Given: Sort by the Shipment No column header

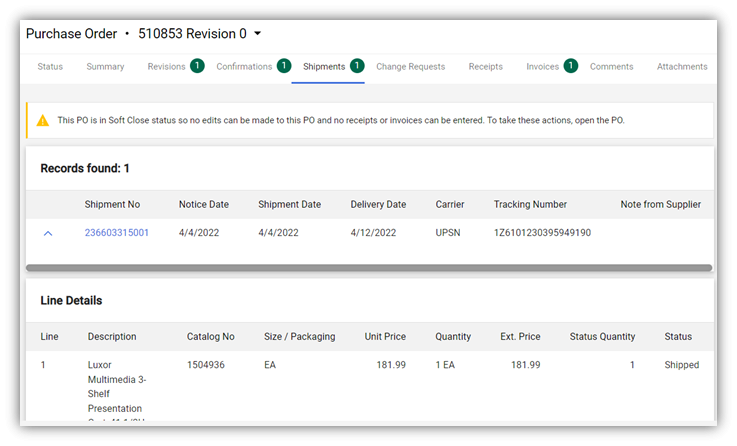Looking at the screenshot, I should click(x=112, y=205).
